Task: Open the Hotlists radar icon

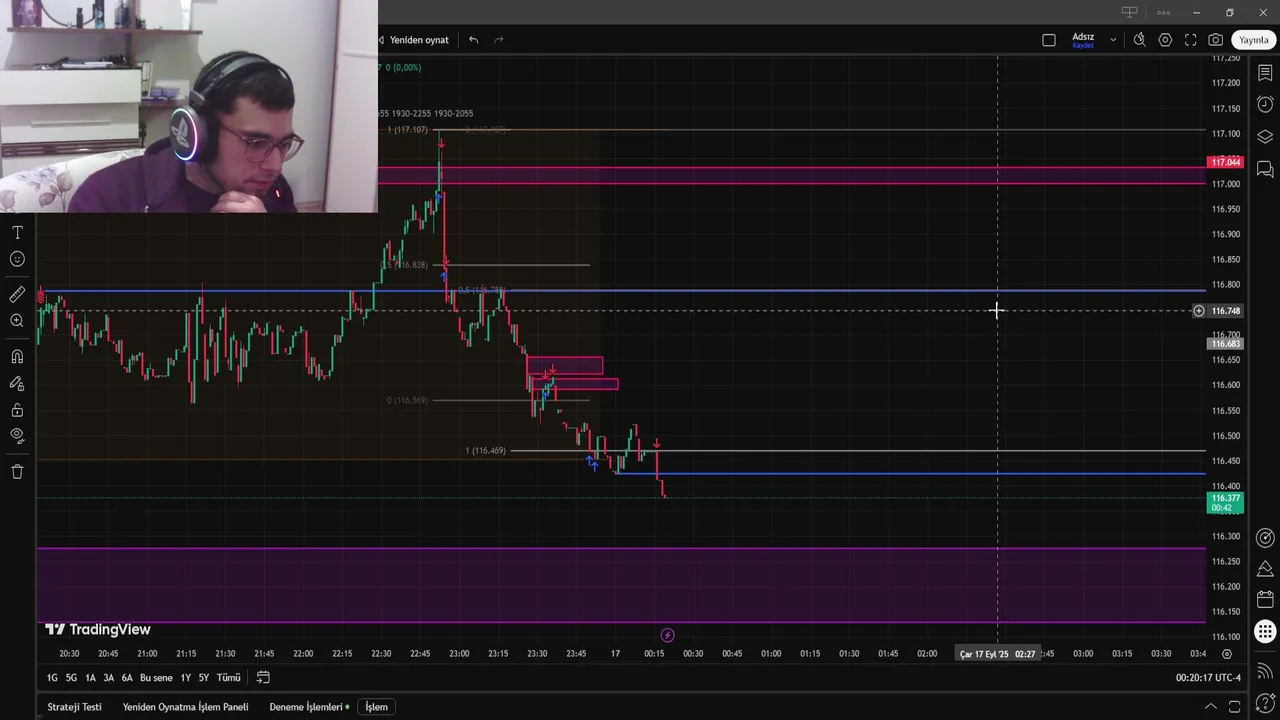Action: click(x=1265, y=538)
